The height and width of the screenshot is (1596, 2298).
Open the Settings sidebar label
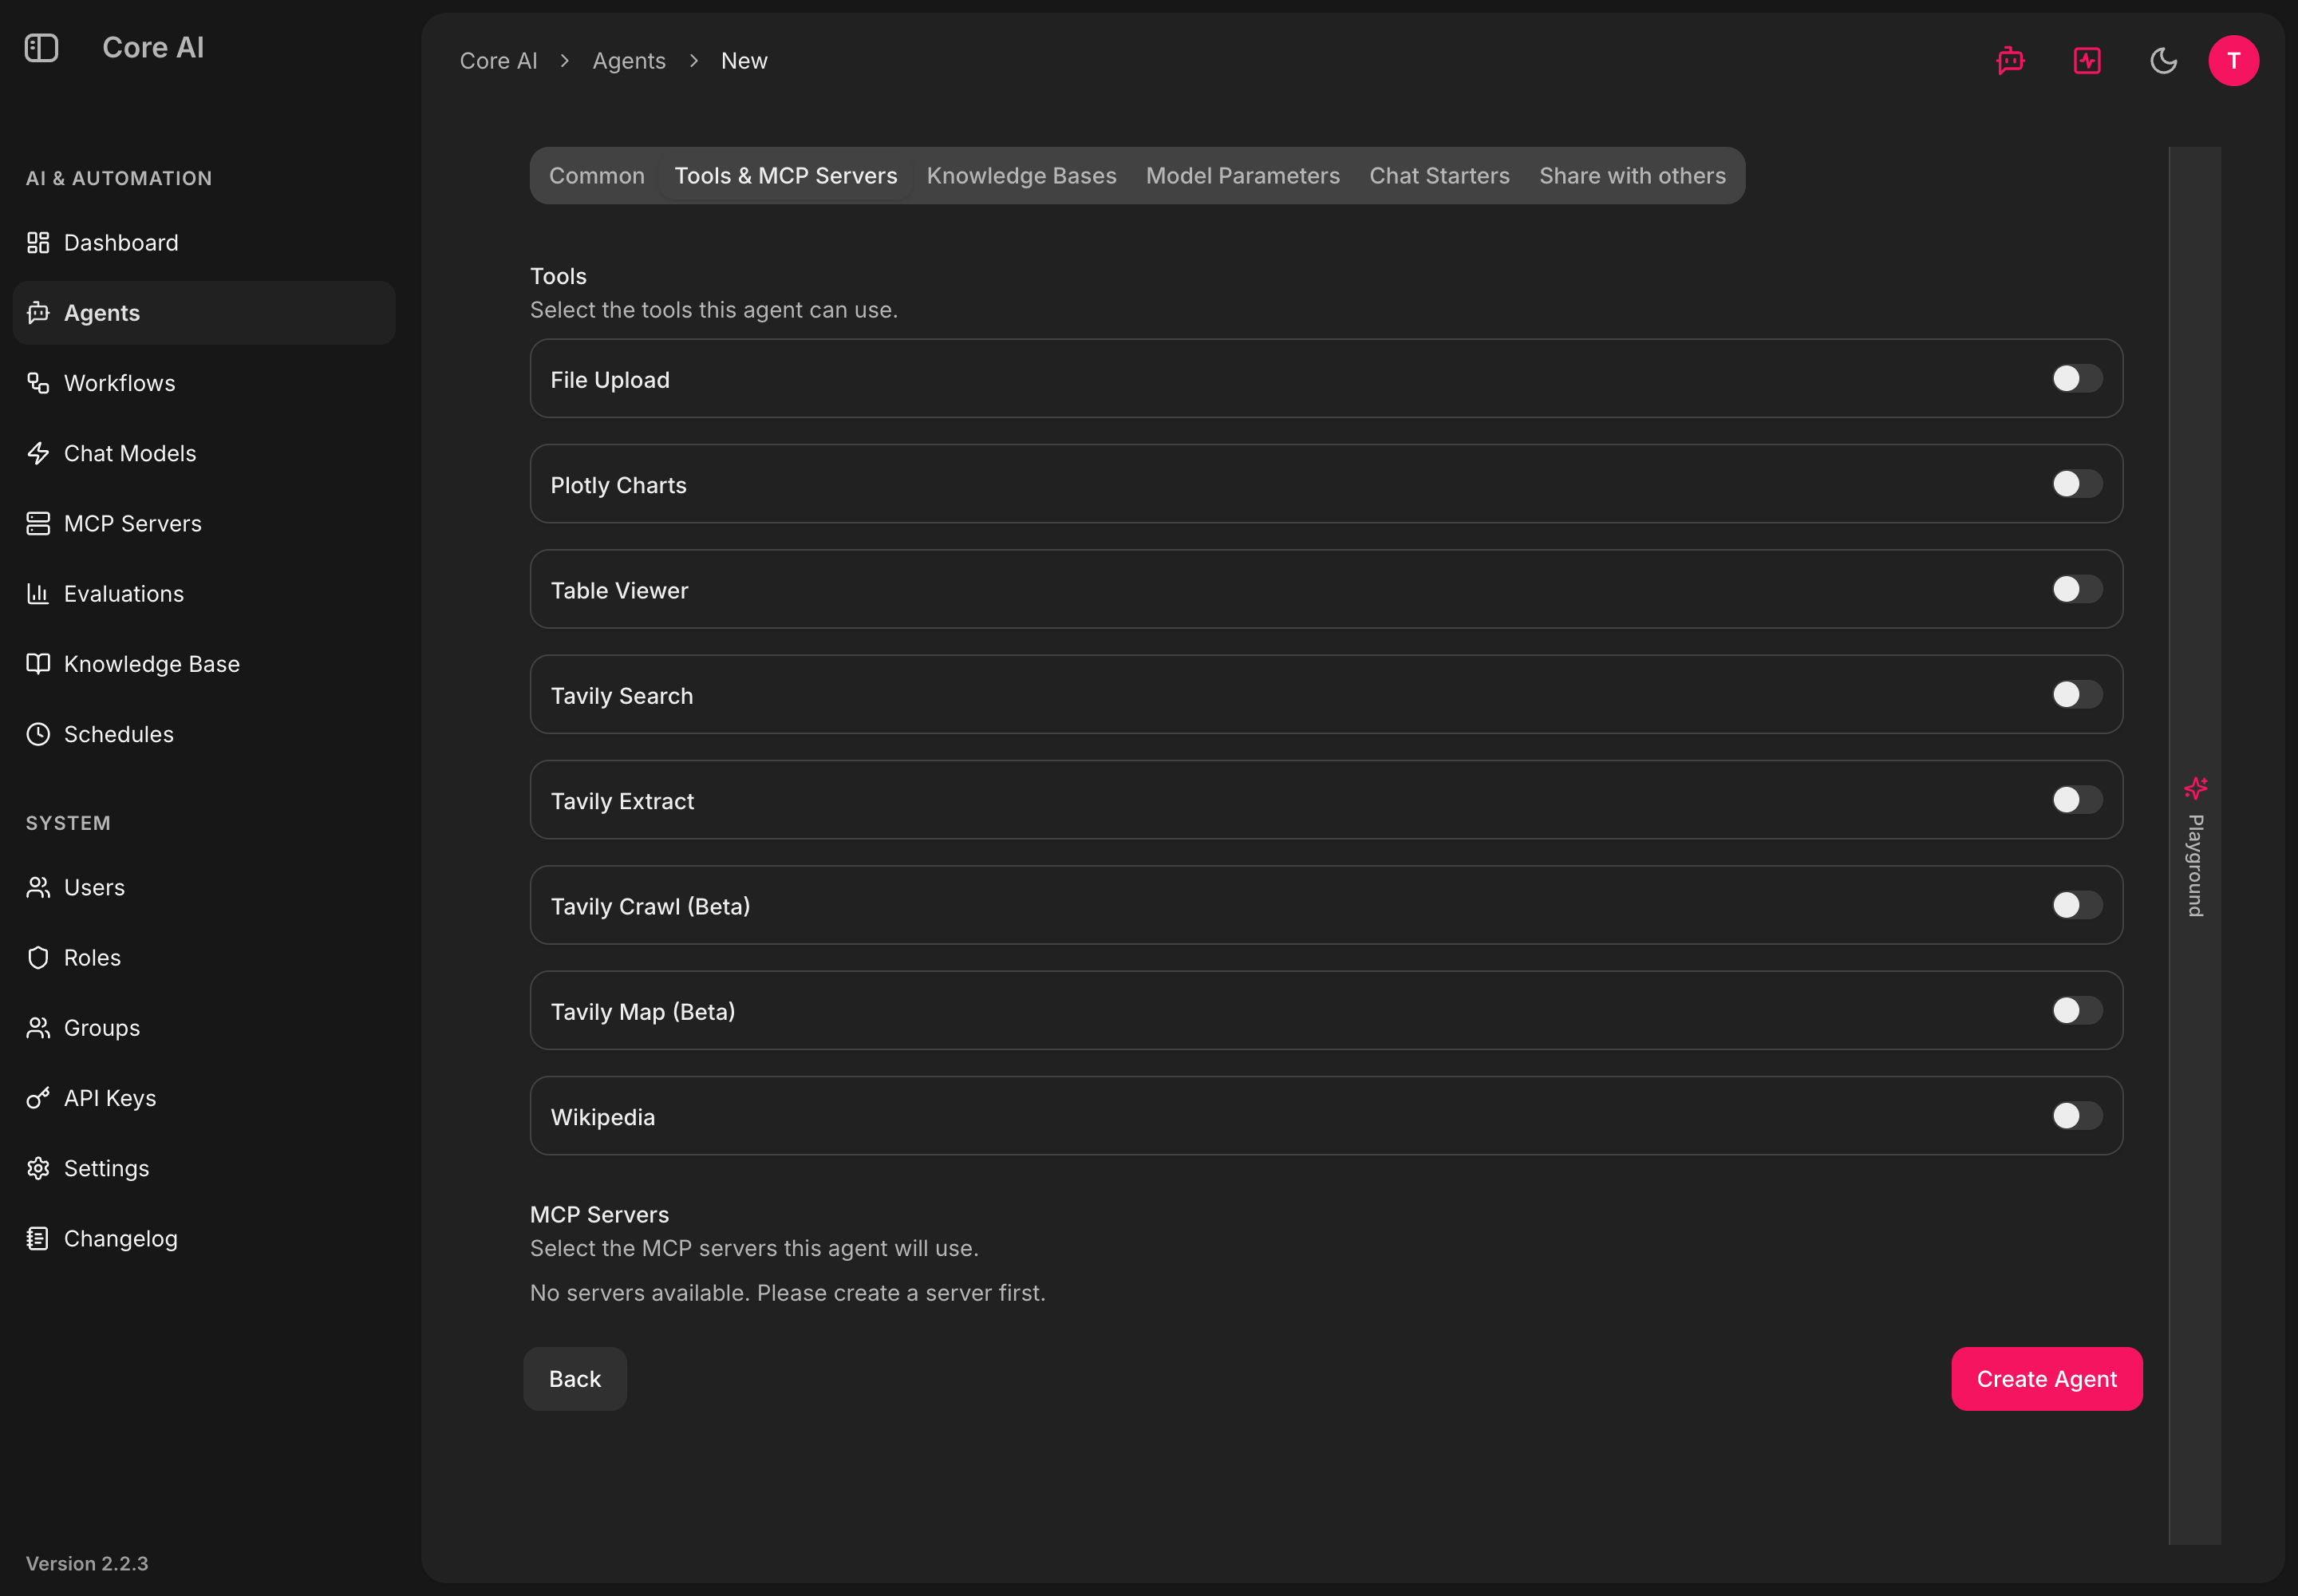(x=106, y=1168)
